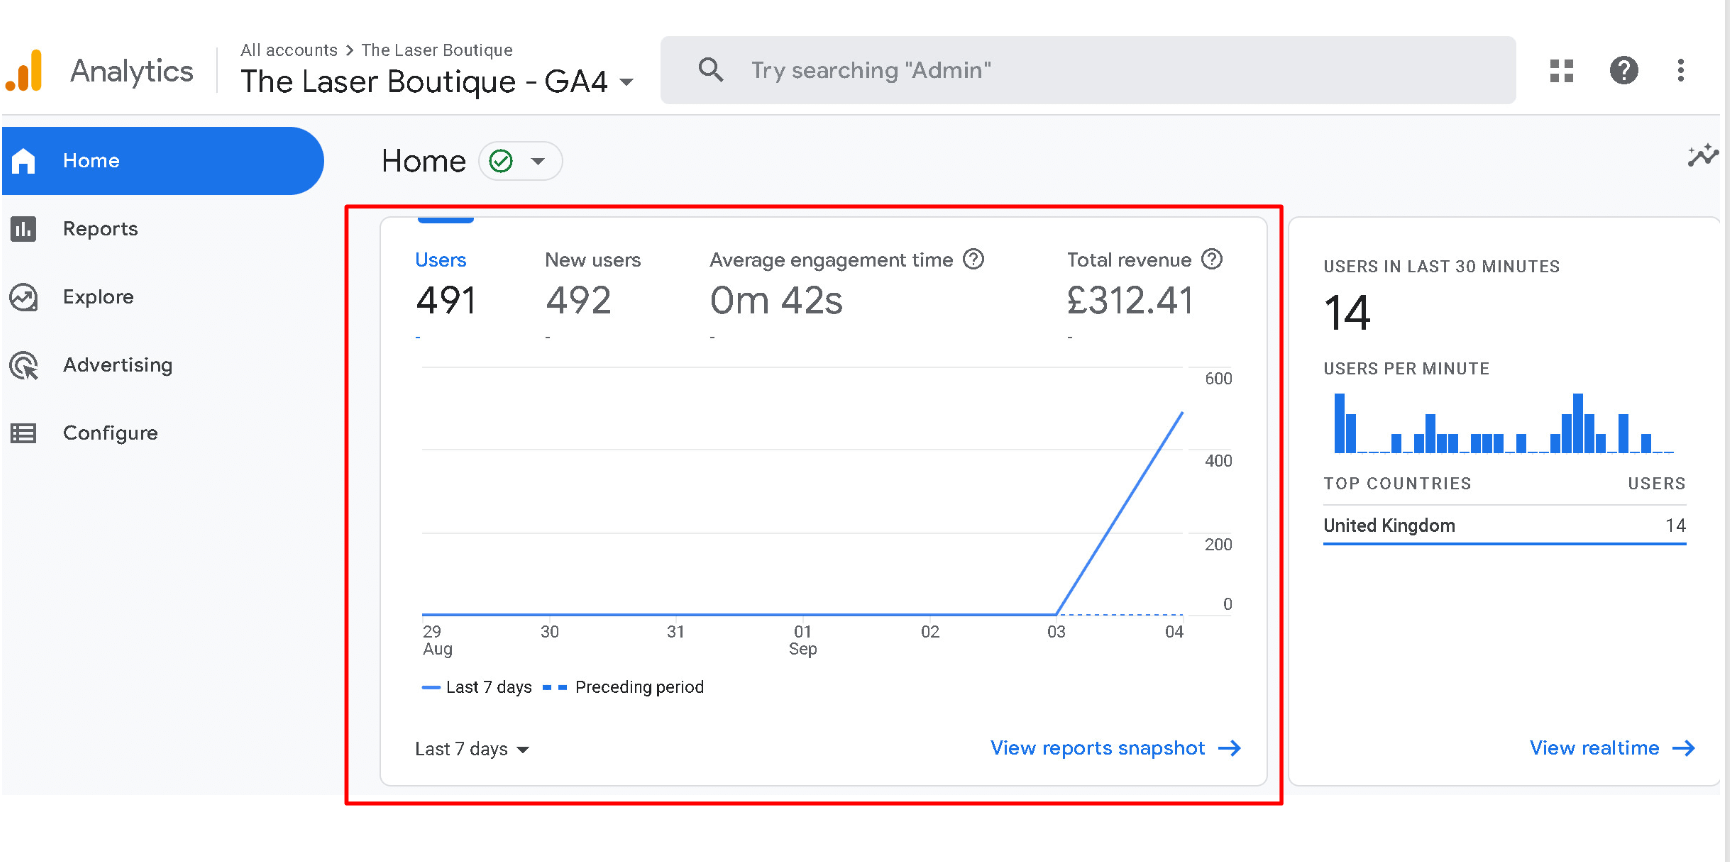Open Reports in the left sidebar
Image resolution: width=1730 pixels, height=862 pixels.
[x=100, y=229]
